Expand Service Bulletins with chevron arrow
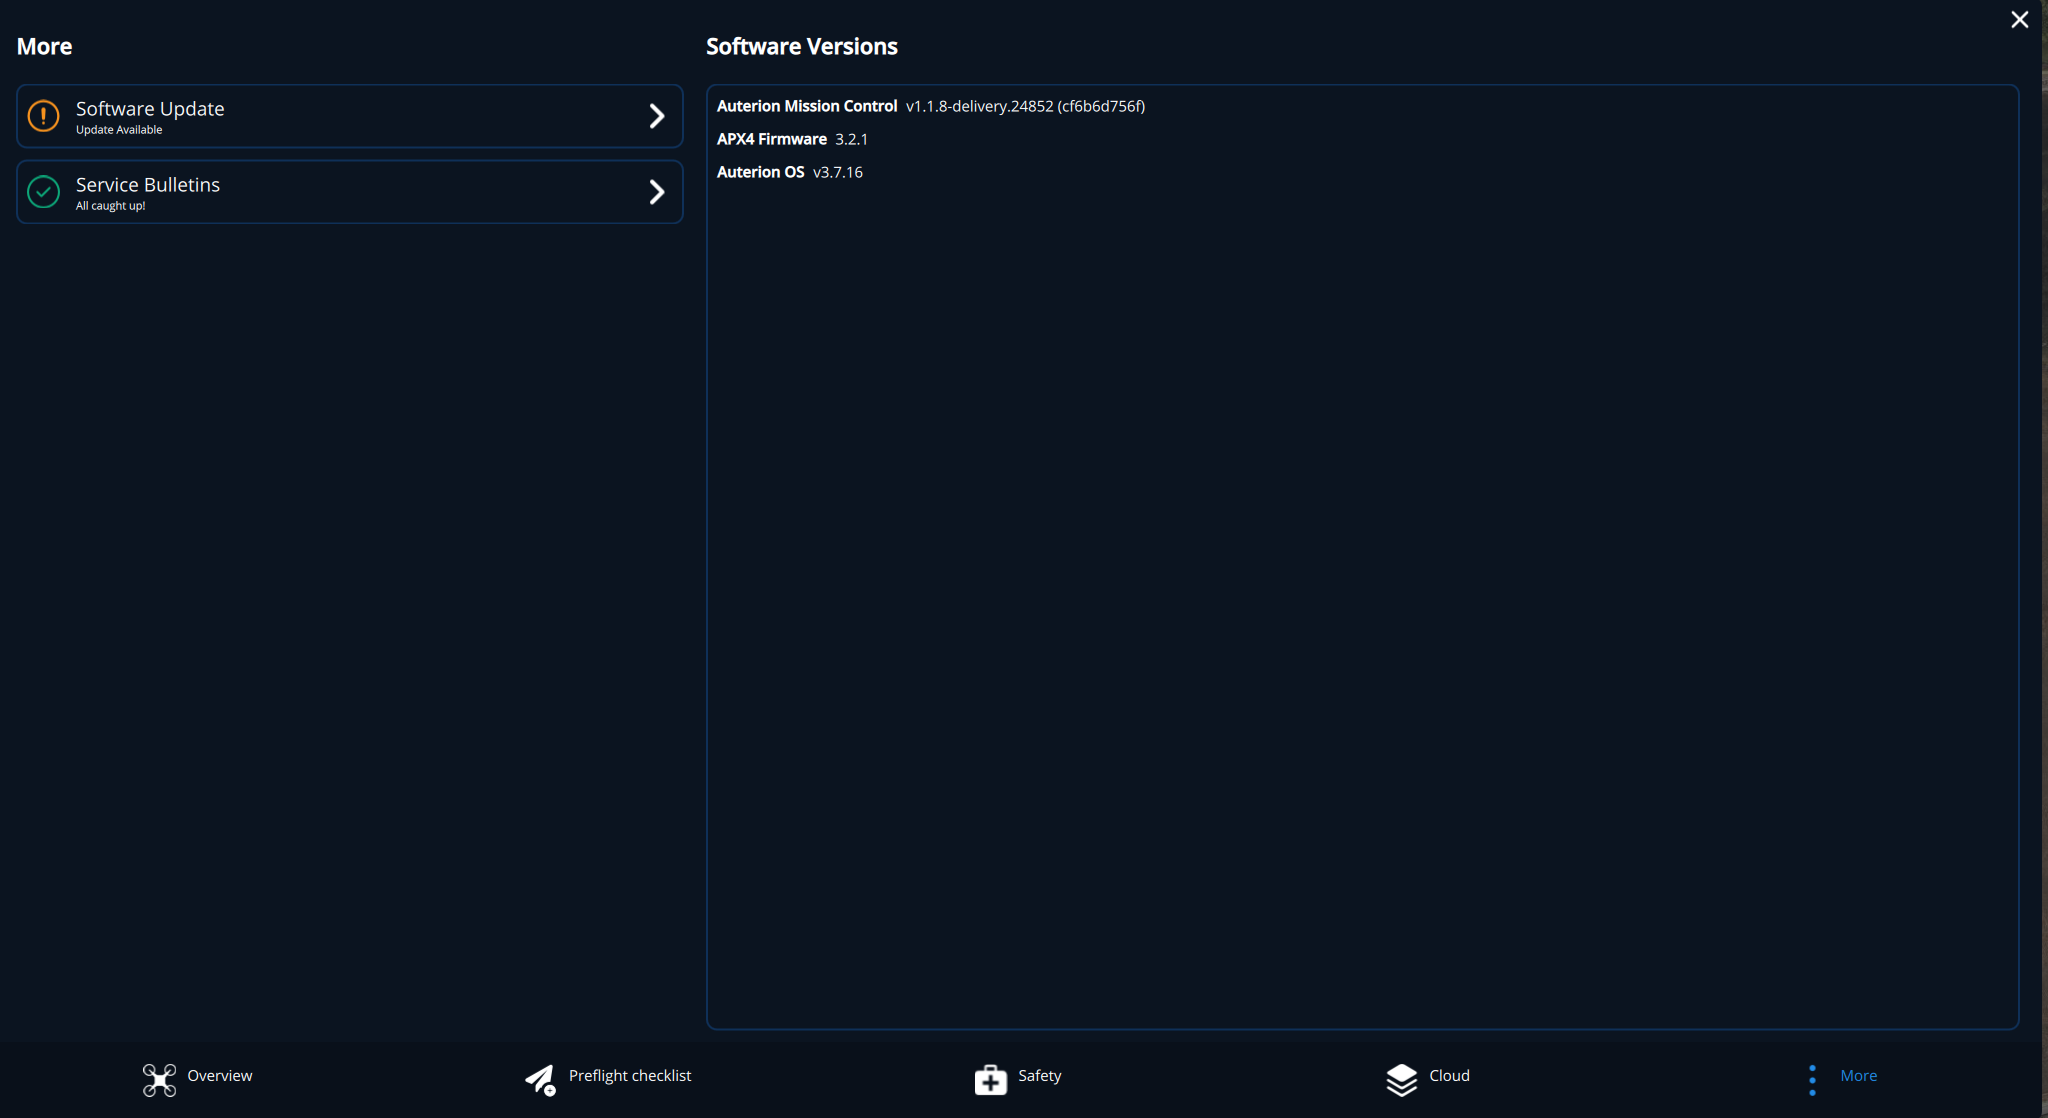This screenshot has height=1118, width=2048. [x=657, y=192]
